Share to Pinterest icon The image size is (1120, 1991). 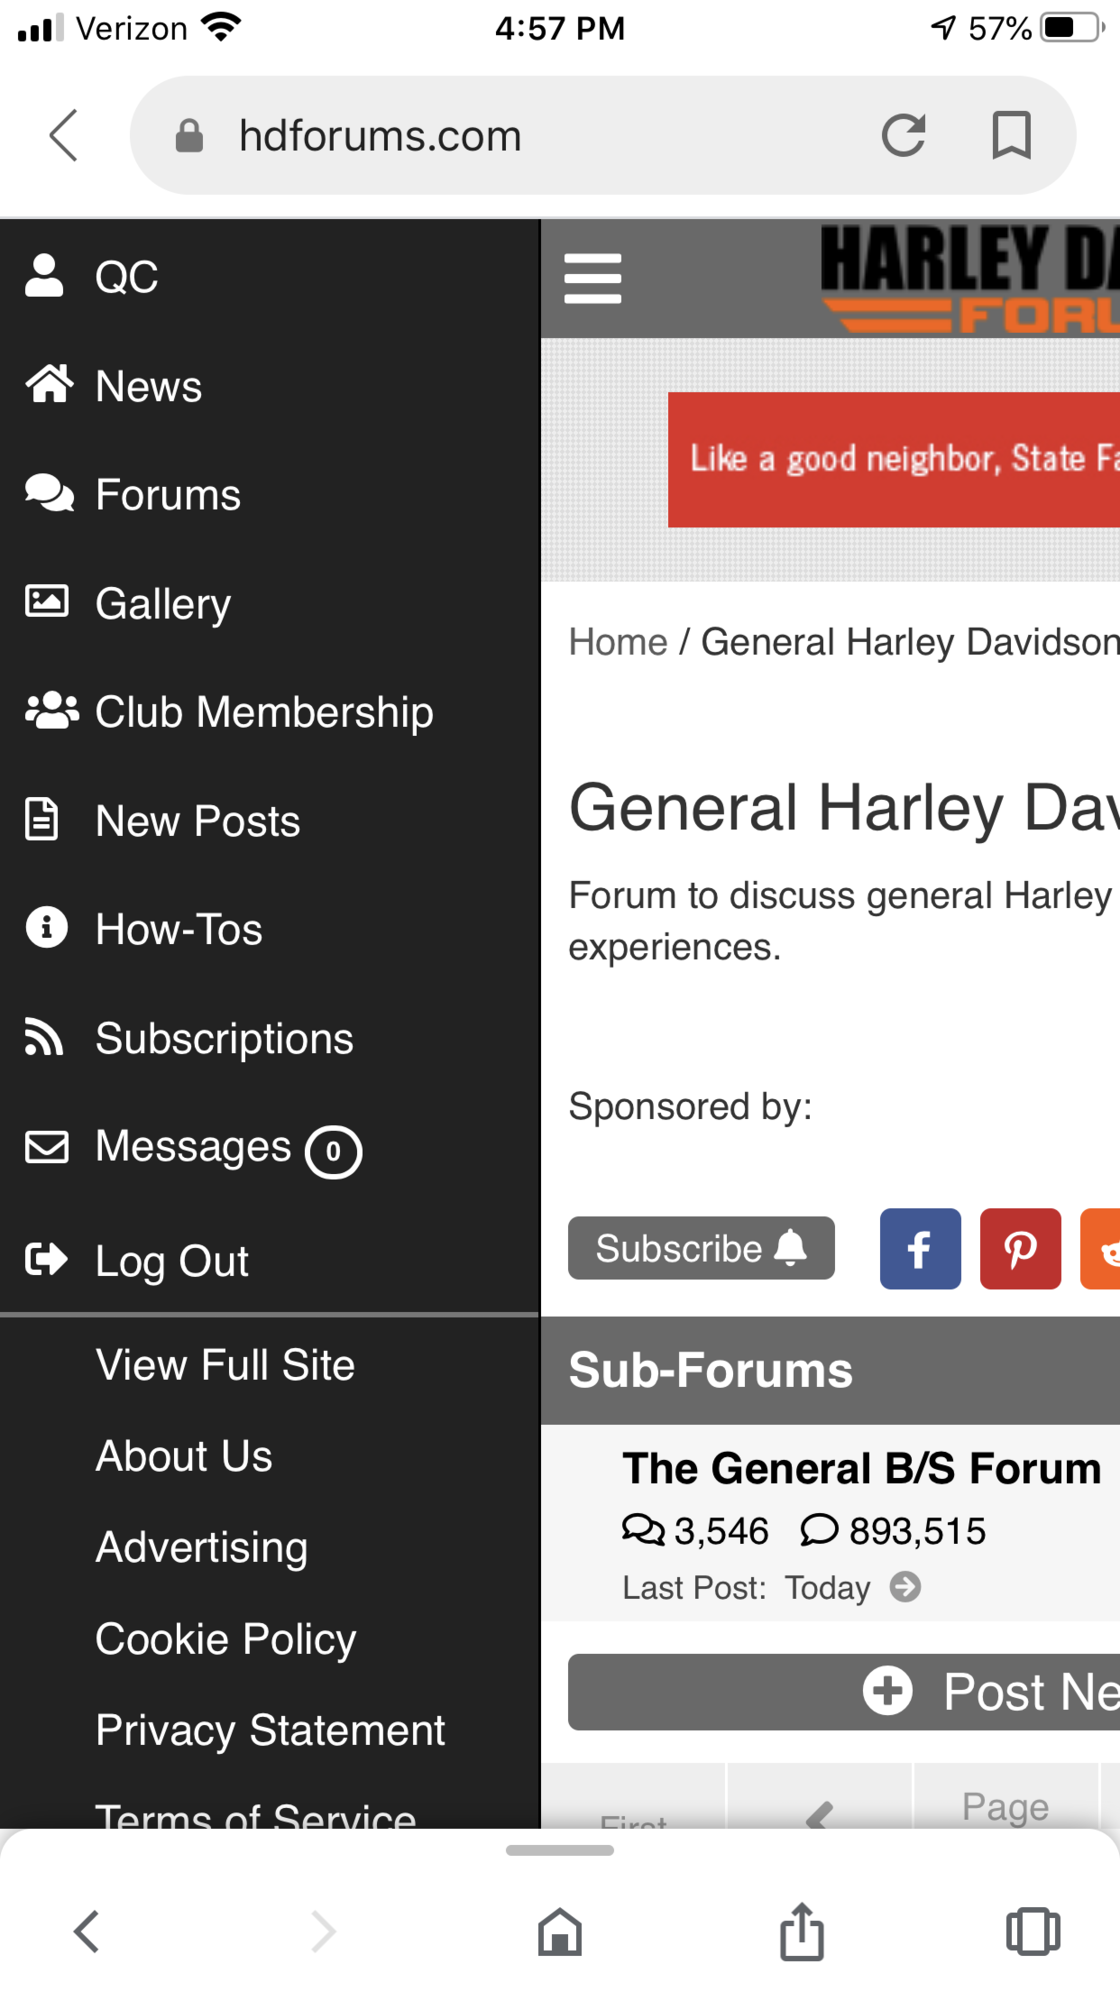point(1020,1249)
